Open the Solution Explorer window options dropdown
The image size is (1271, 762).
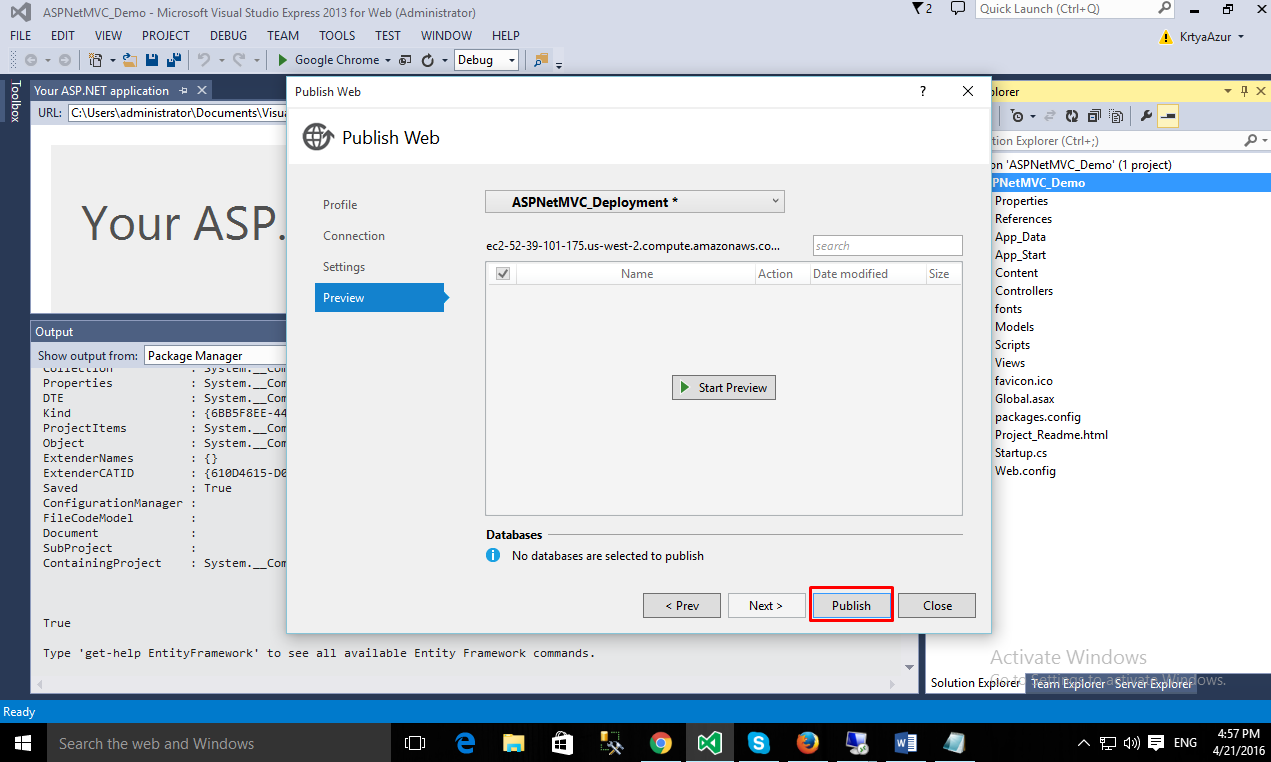(x=1229, y=91)
